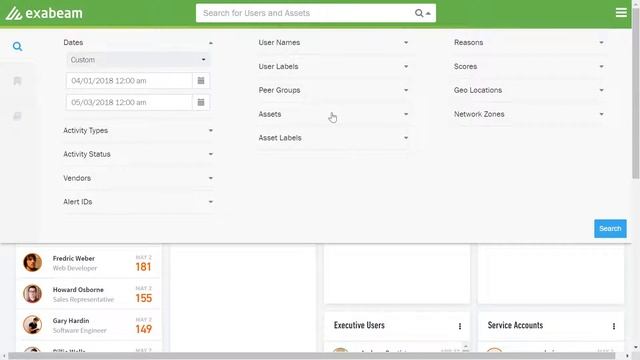The width and height of the screenshot is (640, 360).
Task: Click the blue Search button
Action: click(x=610, y=229)
